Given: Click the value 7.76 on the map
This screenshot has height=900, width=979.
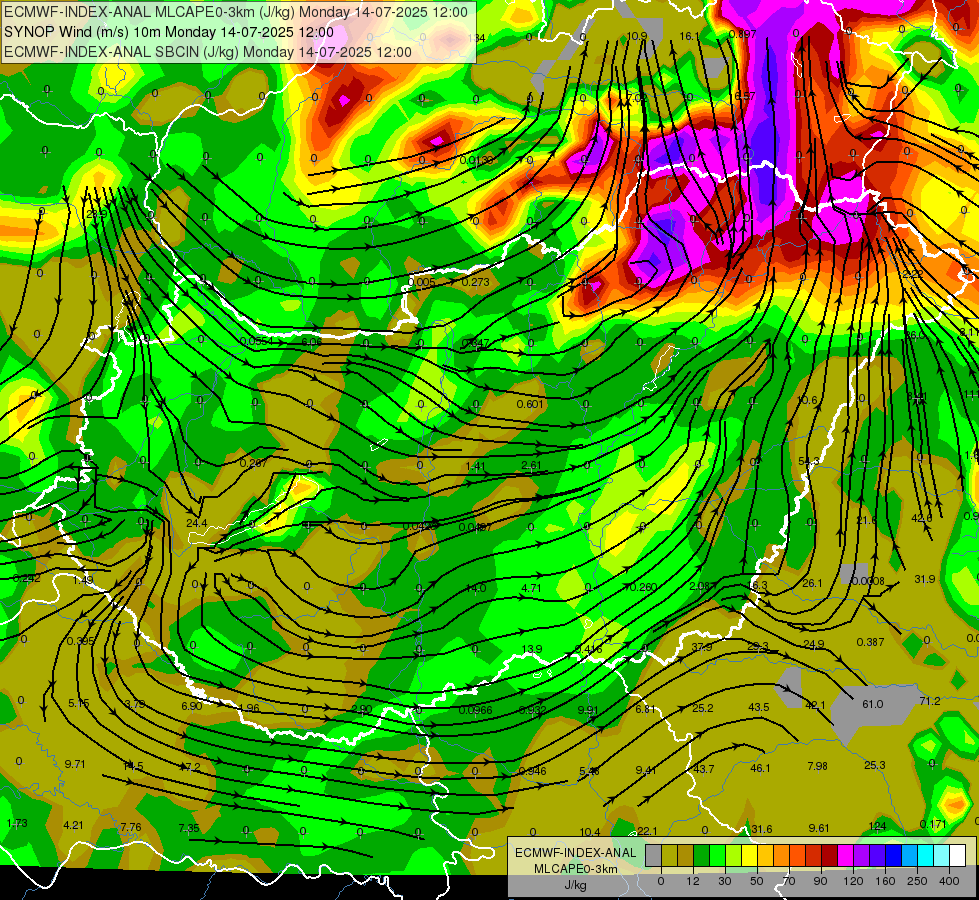Looking at the screenshot, I should coord(130,828).
